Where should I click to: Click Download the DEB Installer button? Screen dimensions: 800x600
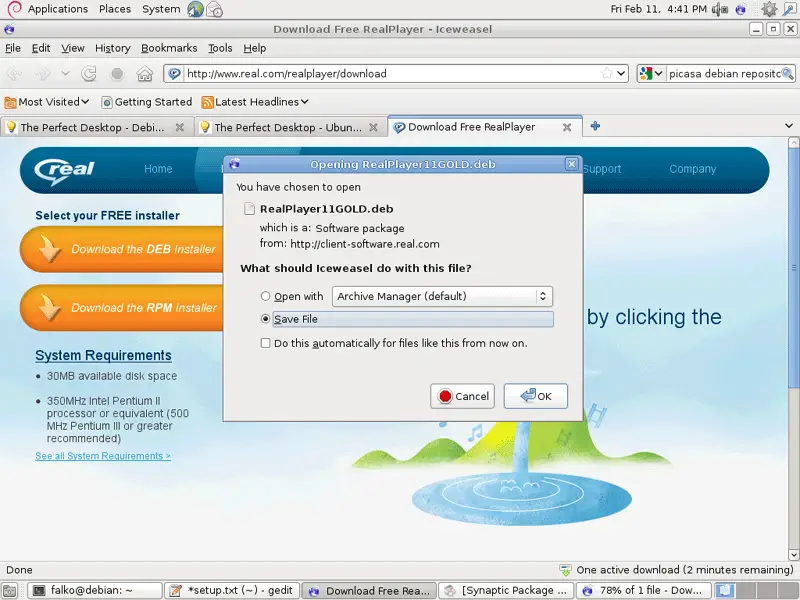[x=122, y=249]
